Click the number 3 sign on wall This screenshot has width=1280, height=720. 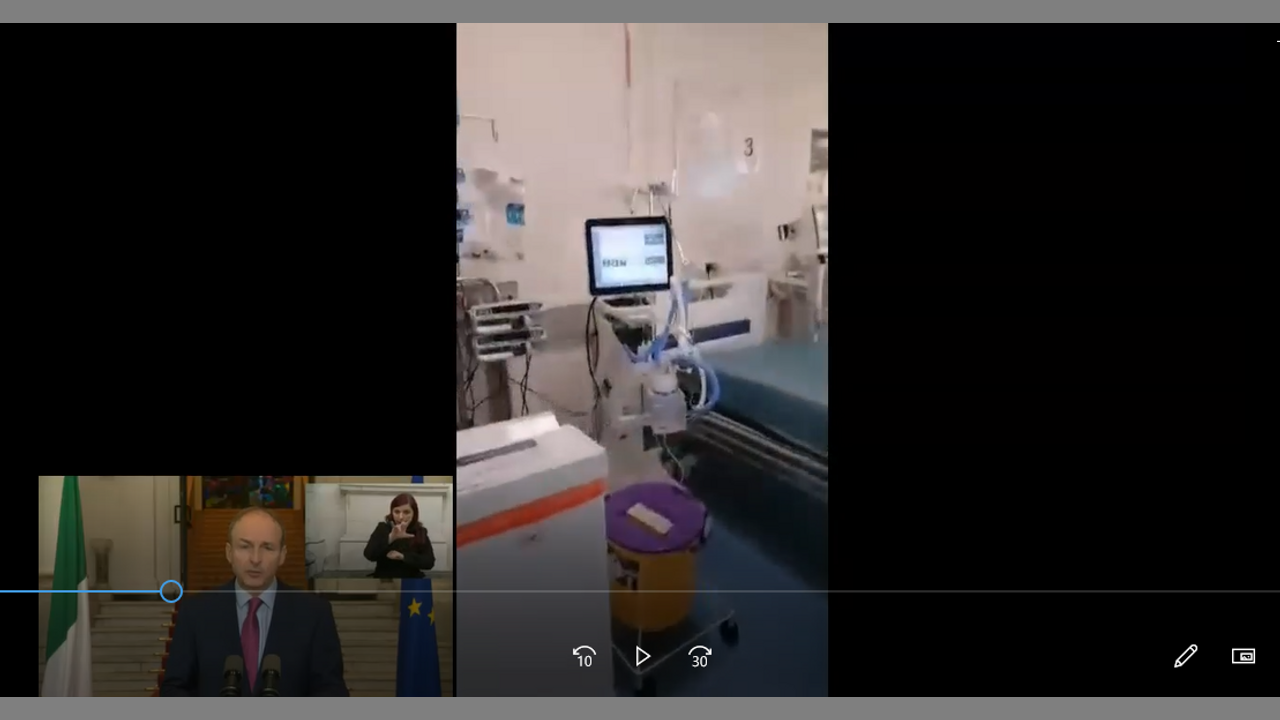tap(748, 148)
